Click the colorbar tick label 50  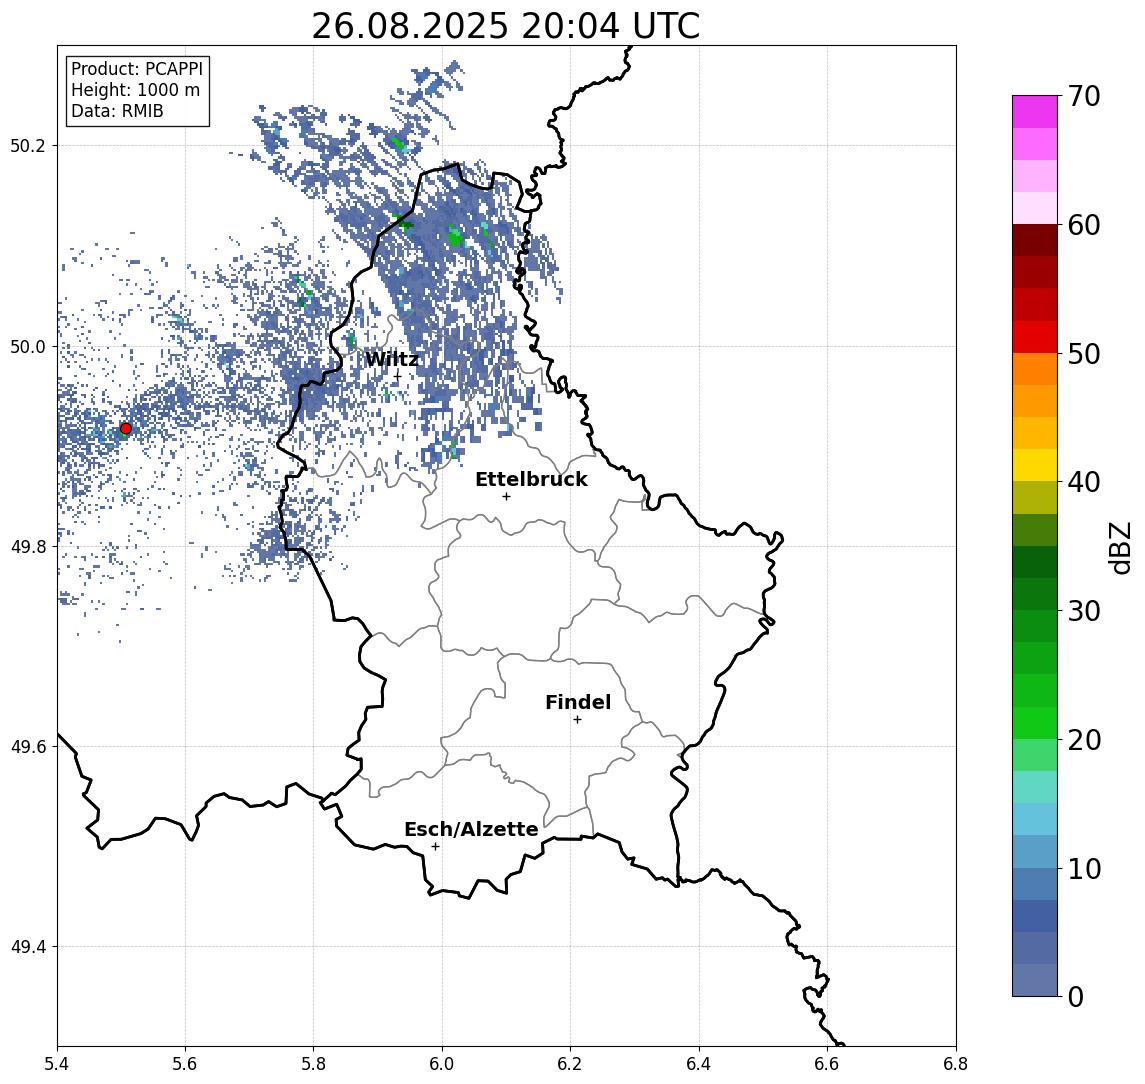click(x=1084, y=354)
